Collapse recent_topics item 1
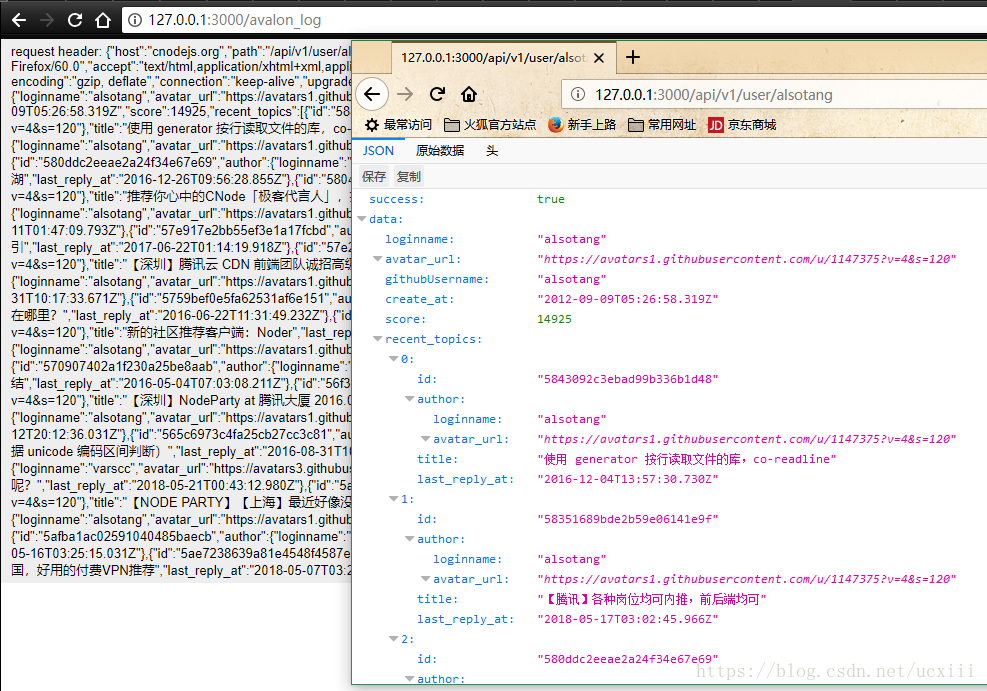The width and height of the screenshot is (987, 691). point(393,499)
